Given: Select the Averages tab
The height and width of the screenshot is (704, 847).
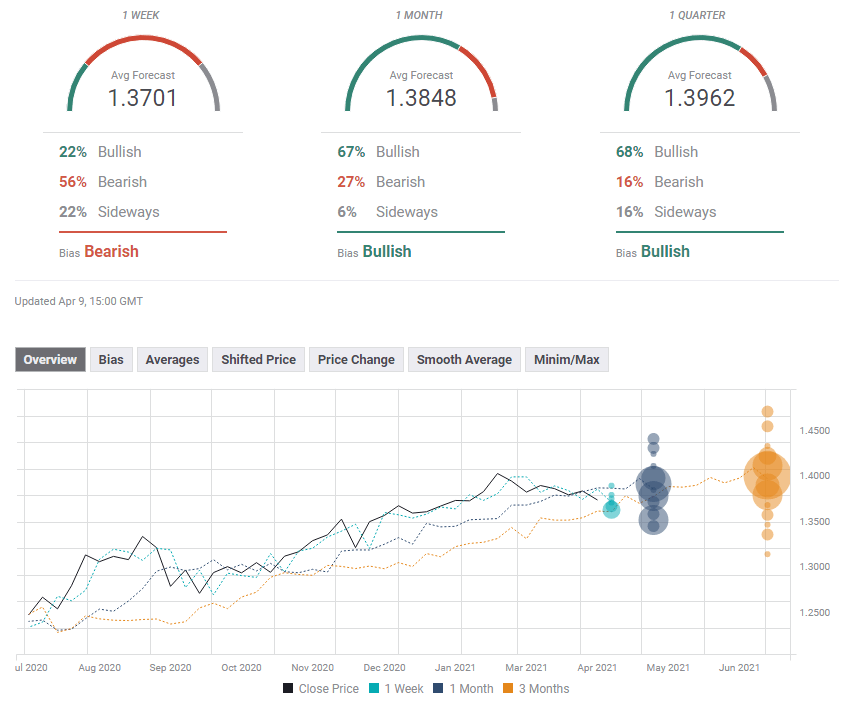Looking at the screenshot, I should 172,360.
